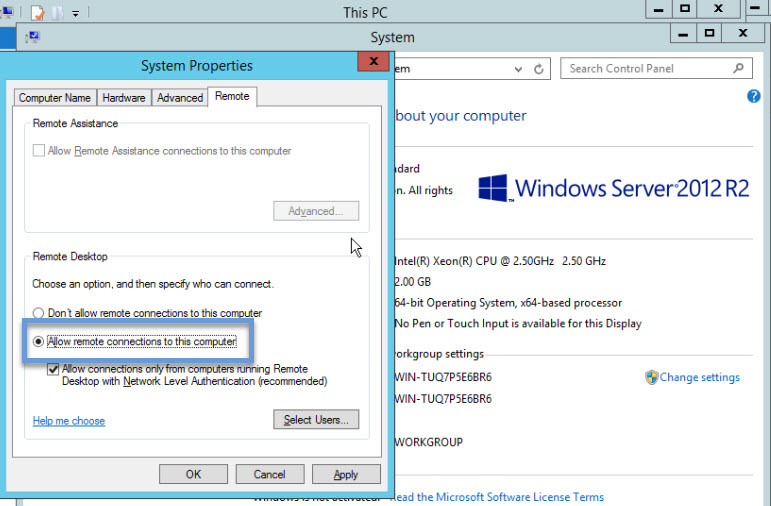Go to the Advanced tab
Image resolution: width=771 pixels, height=506 pixels.
coord(180,98)
